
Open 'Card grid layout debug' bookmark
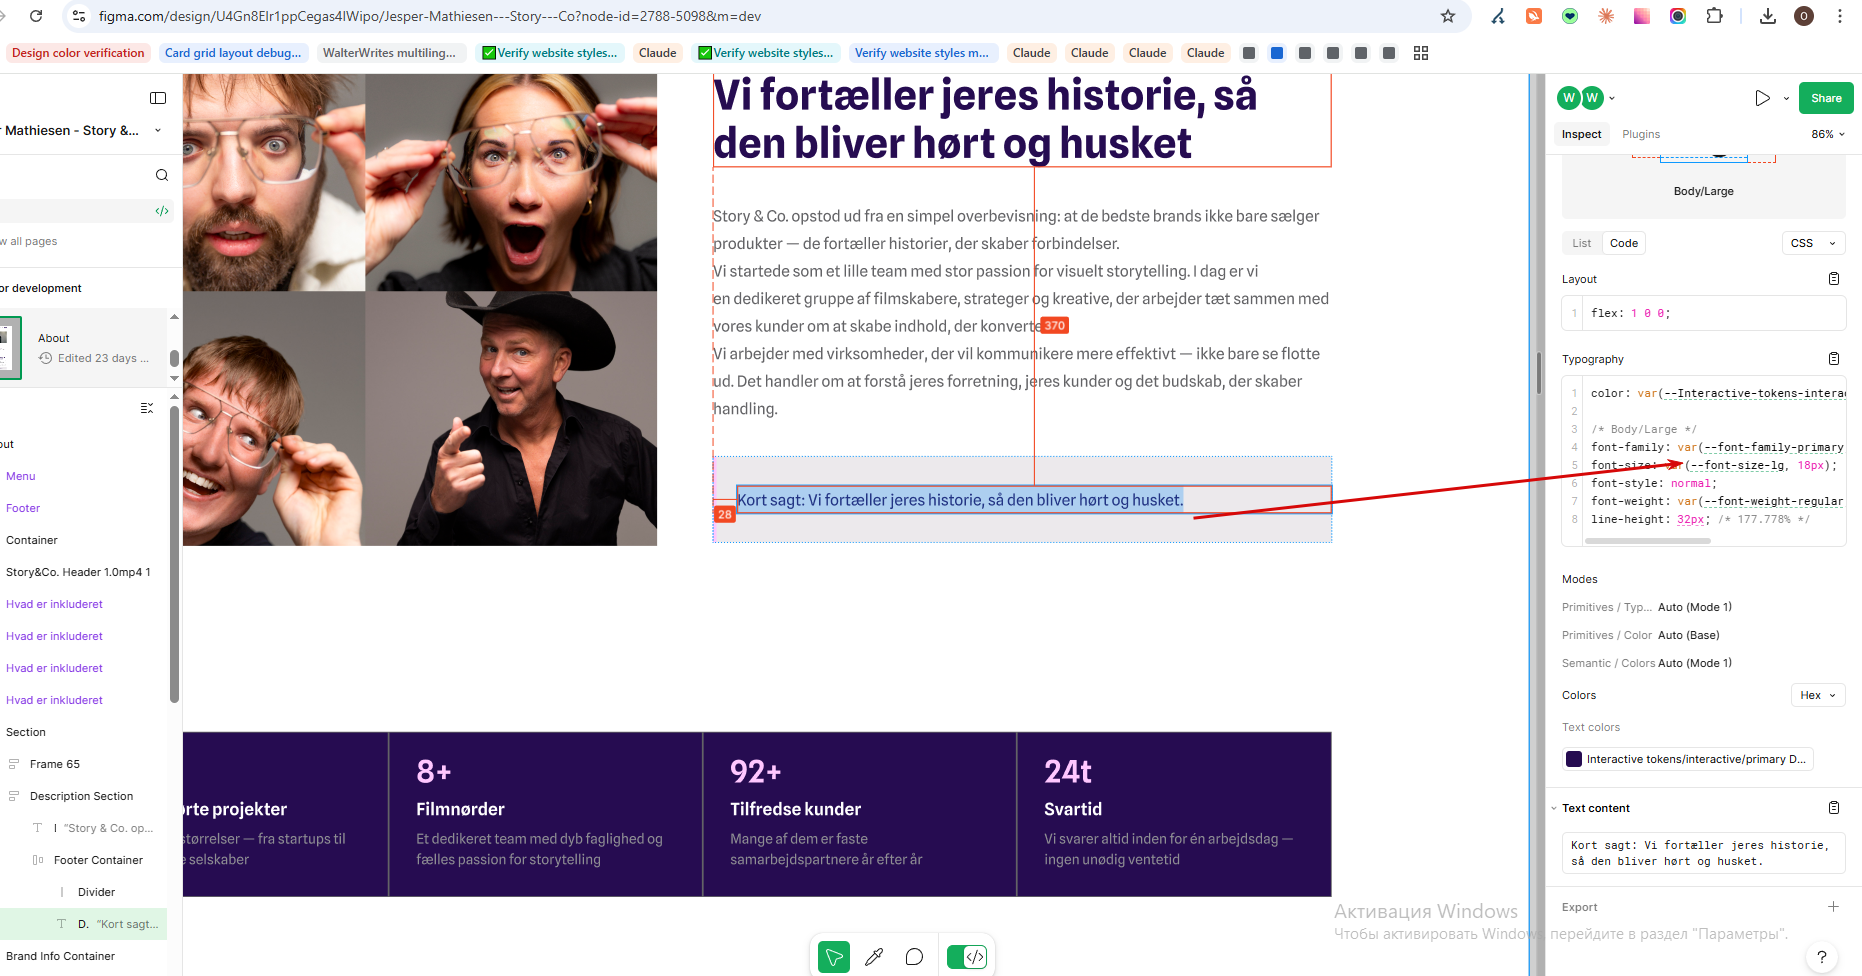tap(233, 53)
